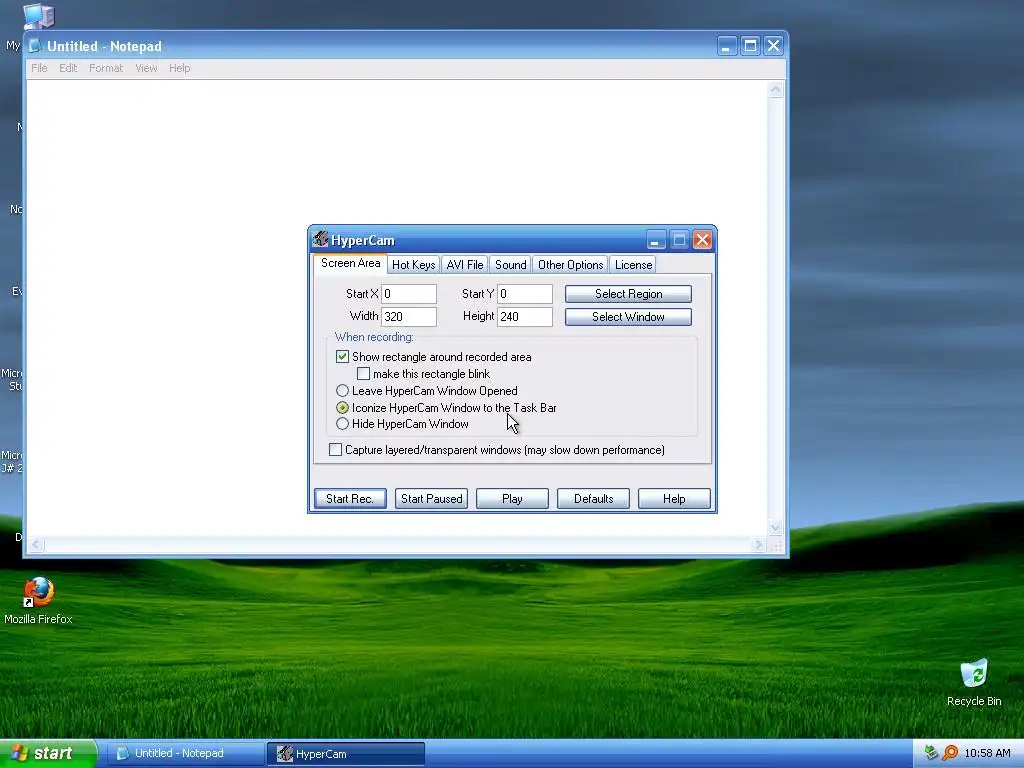Open My Computer icon on desktop
This screenshot has width=1024, height=768.
[x=38, y=16]
